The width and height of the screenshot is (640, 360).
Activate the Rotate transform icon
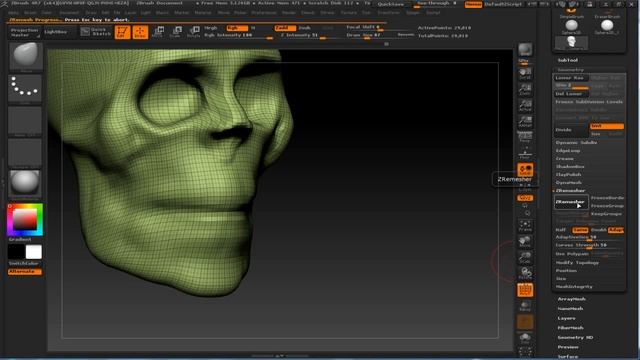tap(193, 32)
